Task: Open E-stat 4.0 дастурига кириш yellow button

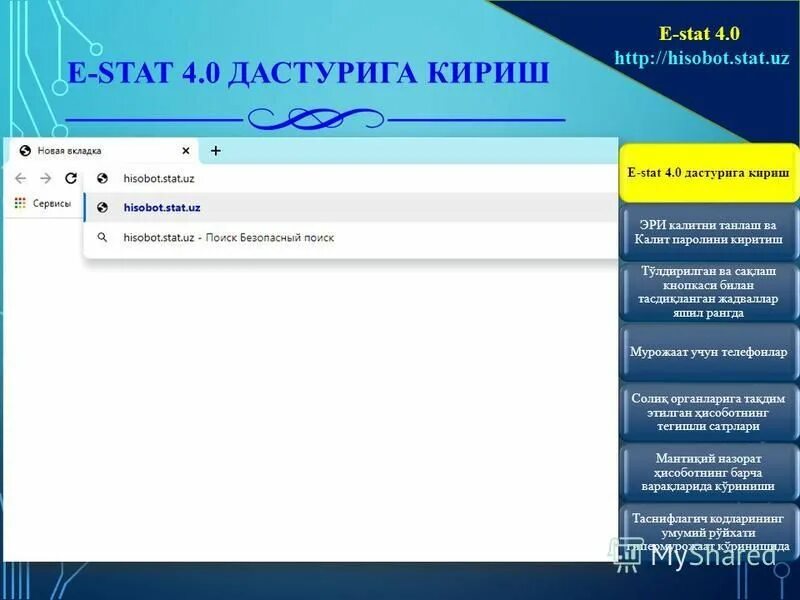Action: (709, 172)
